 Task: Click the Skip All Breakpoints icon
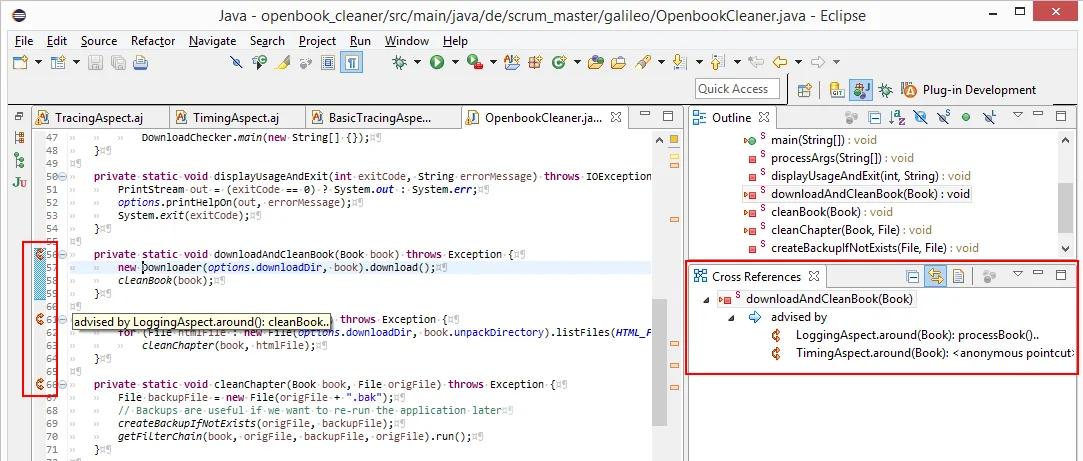(x=237, y=63)
